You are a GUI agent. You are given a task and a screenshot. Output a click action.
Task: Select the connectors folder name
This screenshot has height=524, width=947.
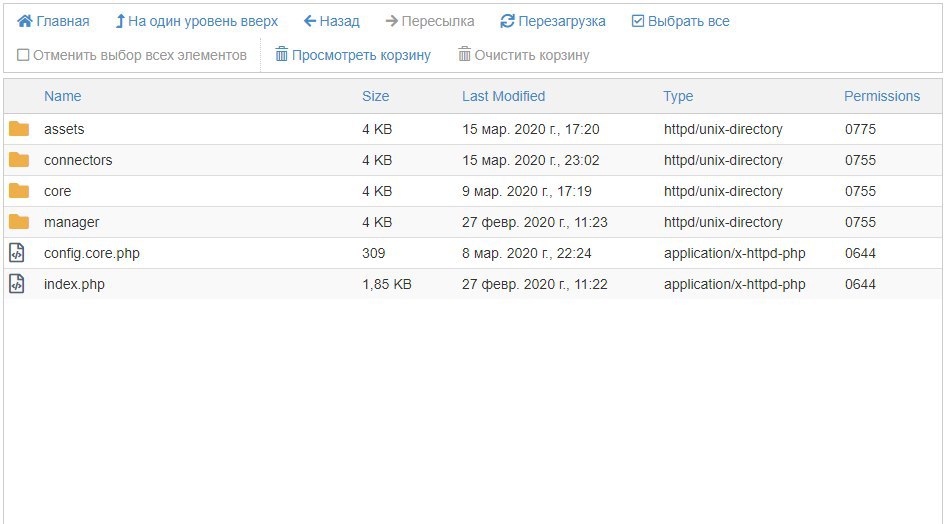78,160
